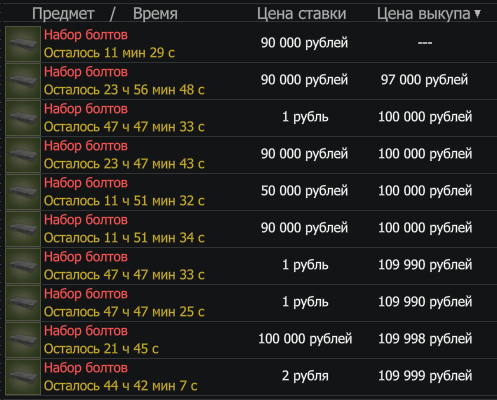The width and height of the screenshot is (497, 400).
Task: Click icon of lot with 50 000 рублей bid
Action: (23, 192)
